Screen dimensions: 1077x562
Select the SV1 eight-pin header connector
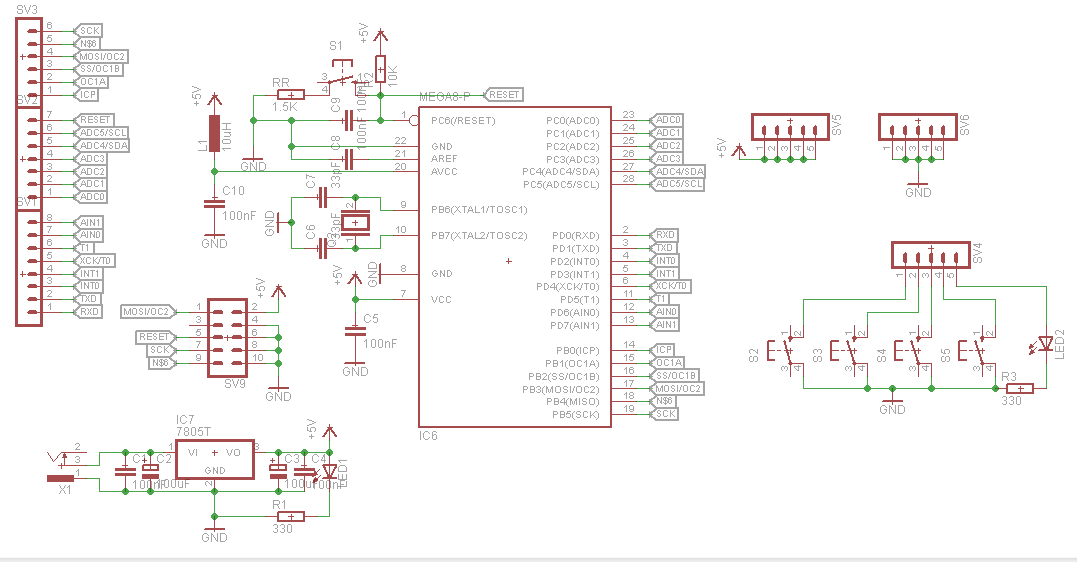point(29,268)
